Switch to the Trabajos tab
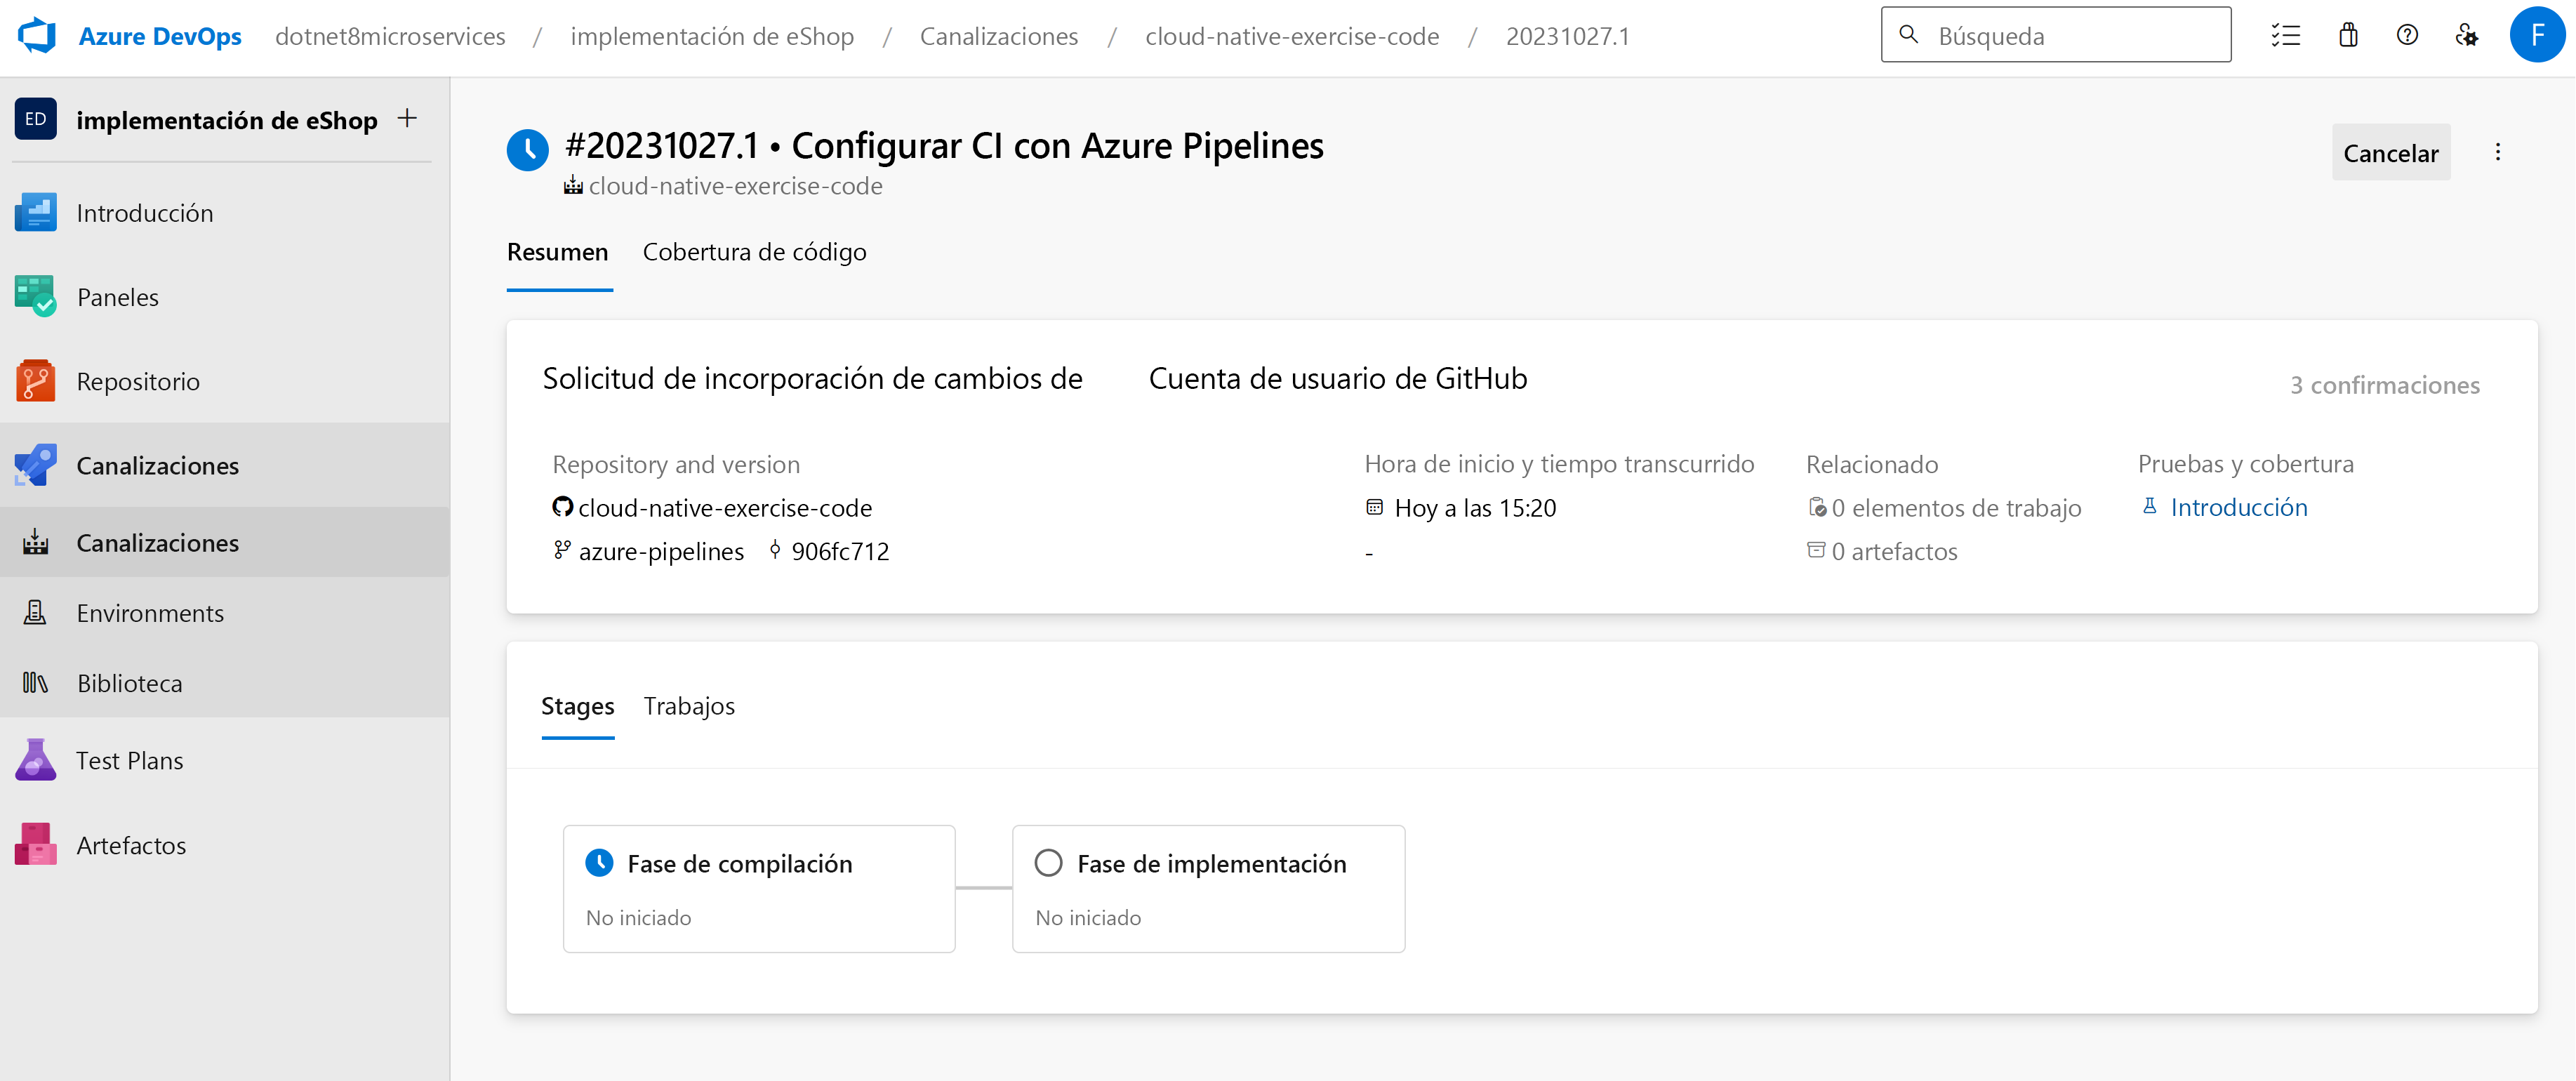 click(689, 706)
